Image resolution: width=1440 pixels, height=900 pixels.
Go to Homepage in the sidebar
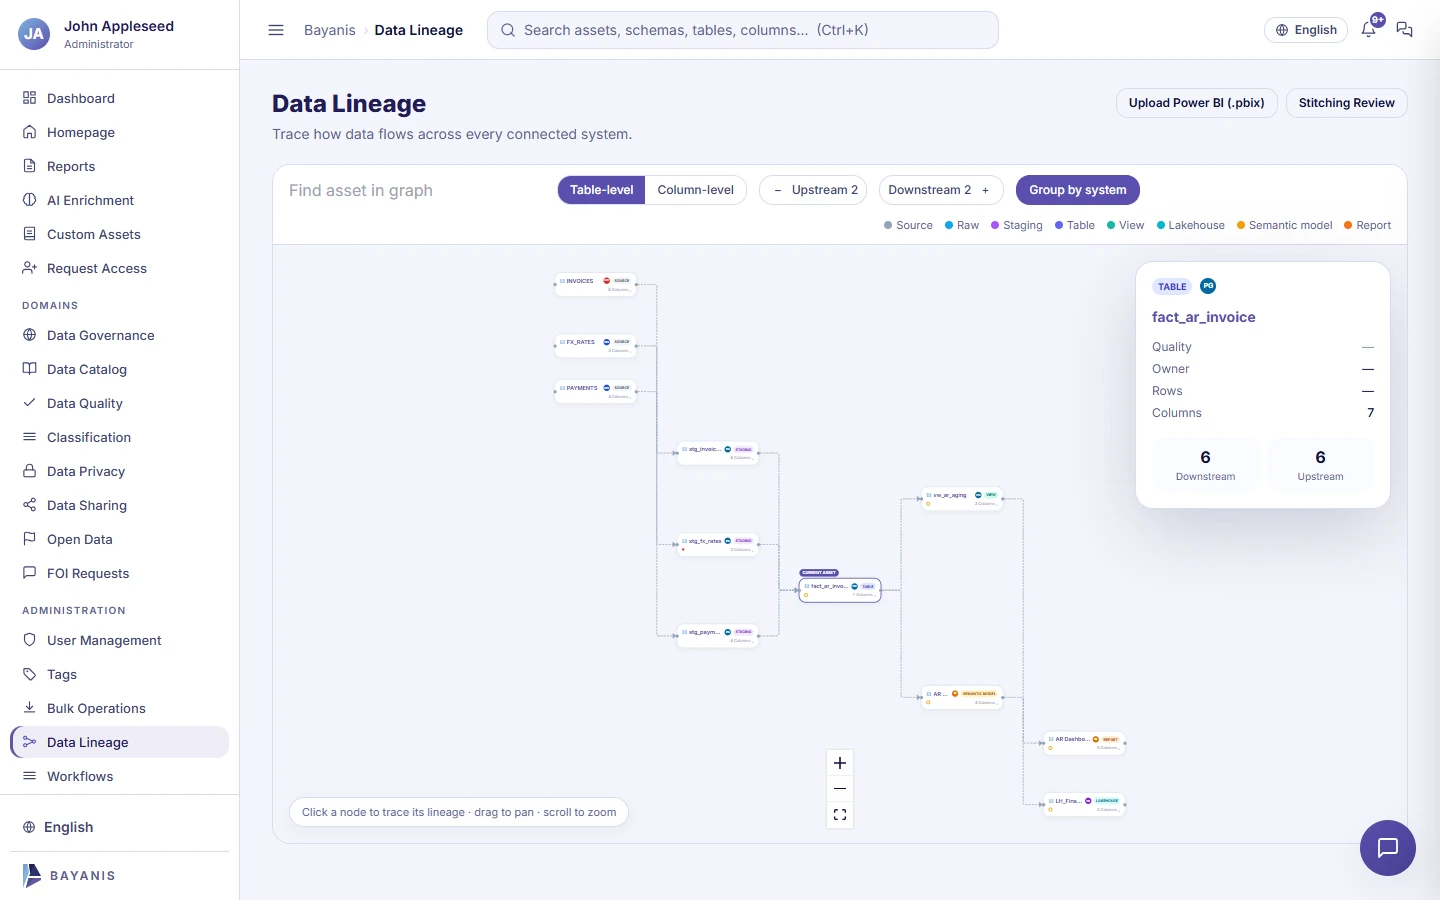coord(119,132)
